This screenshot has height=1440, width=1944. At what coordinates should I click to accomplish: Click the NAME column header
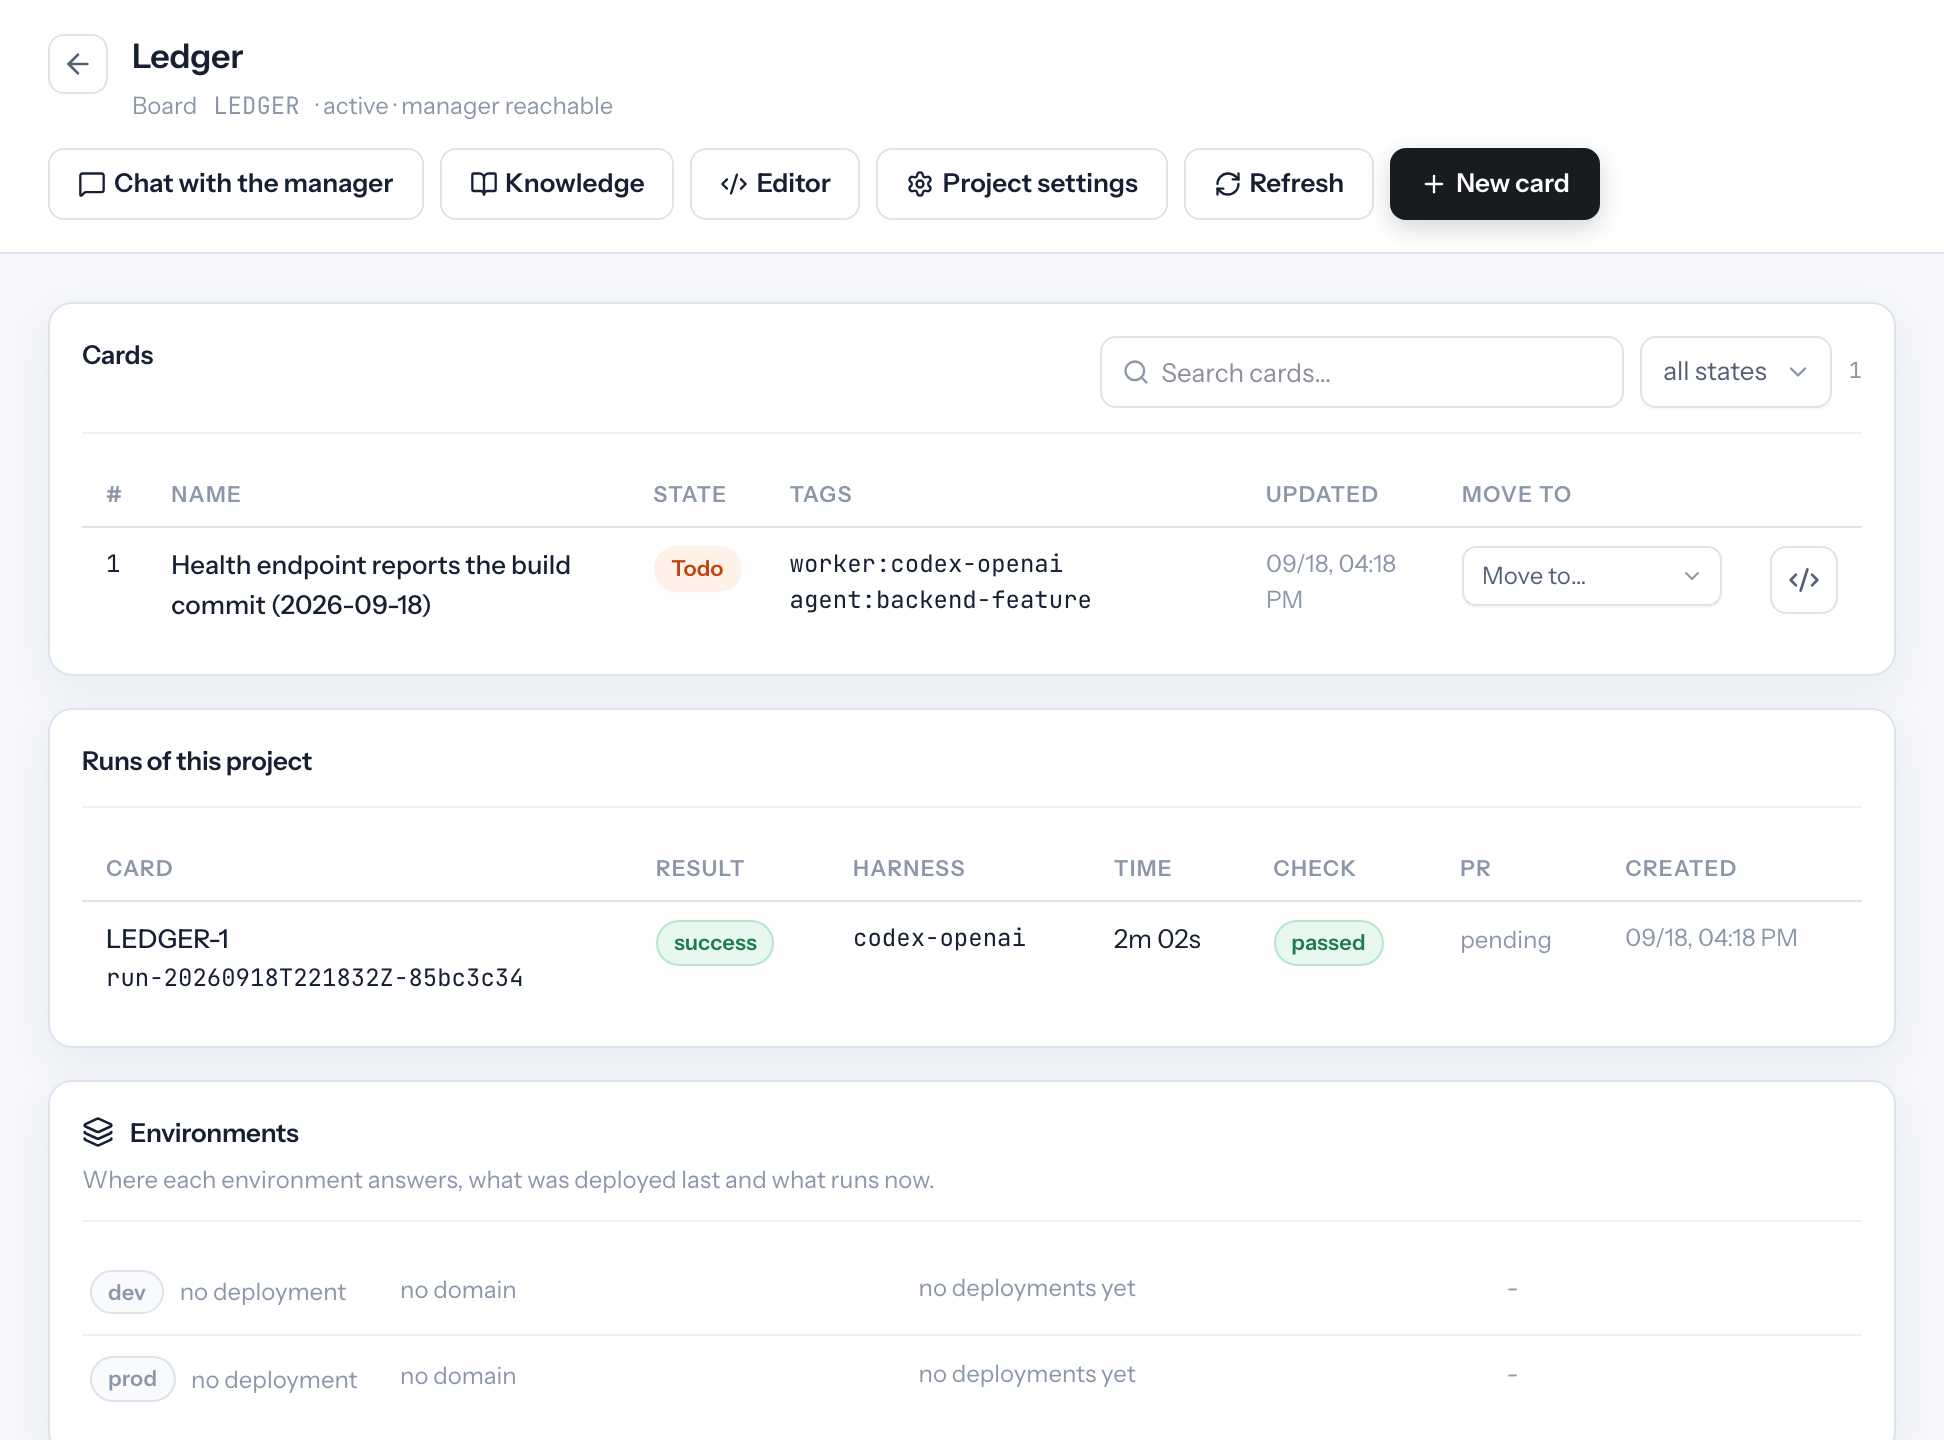tap(206, 494)
